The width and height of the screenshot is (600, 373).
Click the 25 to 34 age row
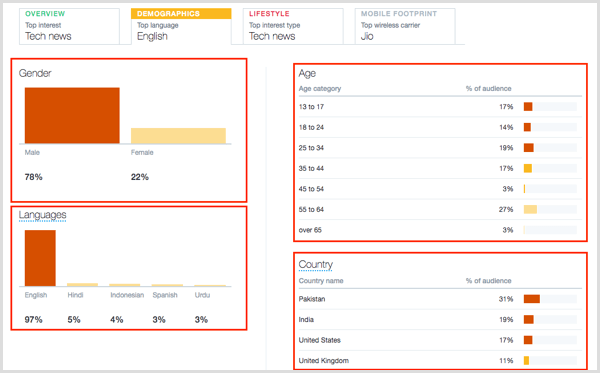440,148
